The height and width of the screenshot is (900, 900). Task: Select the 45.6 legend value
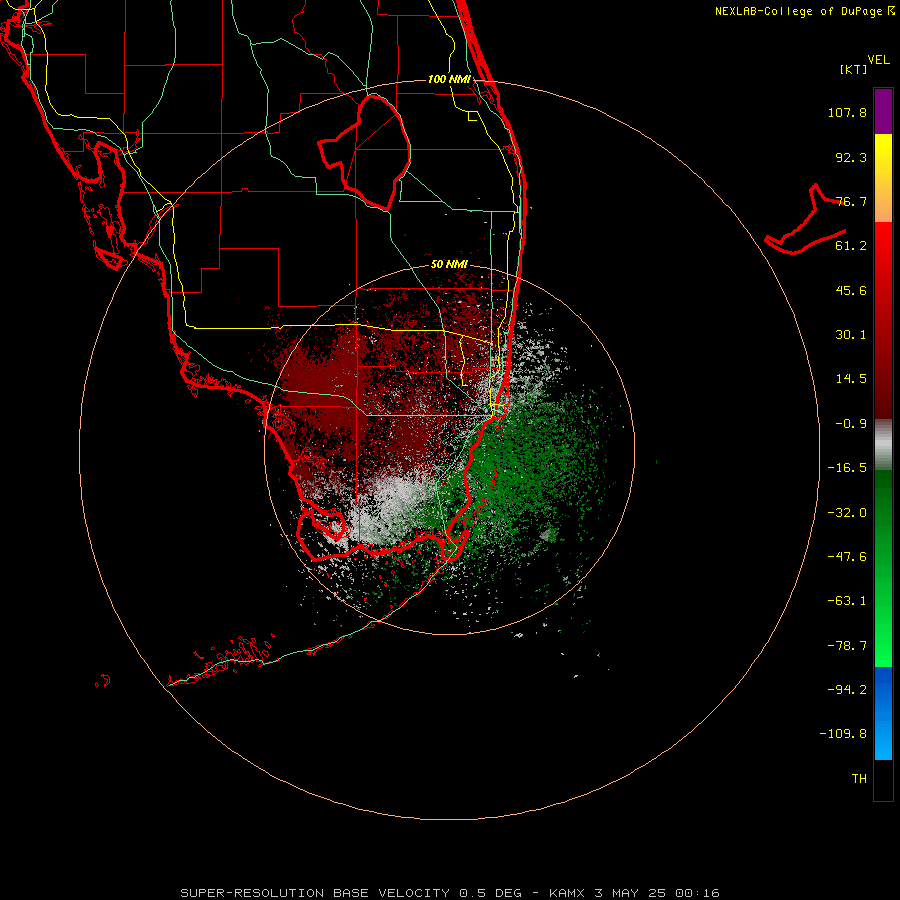(x=851, y=290)
